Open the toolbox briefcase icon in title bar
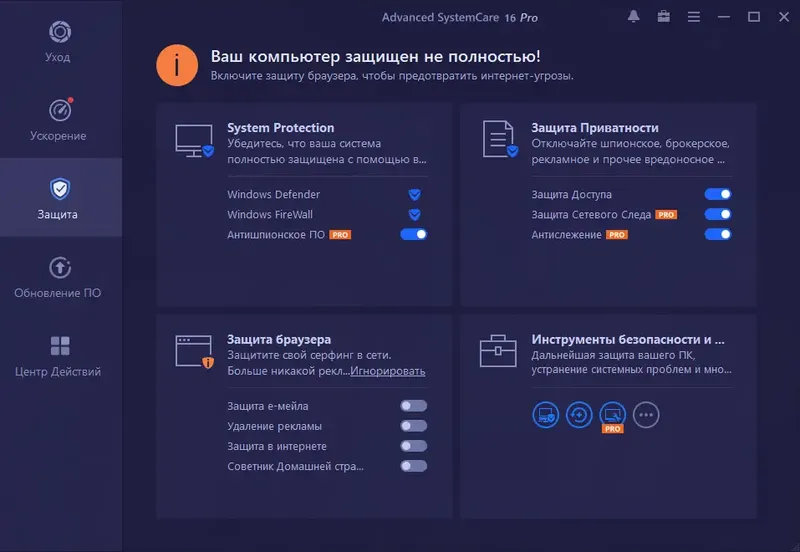800x552 pixels. click(664, 17)
